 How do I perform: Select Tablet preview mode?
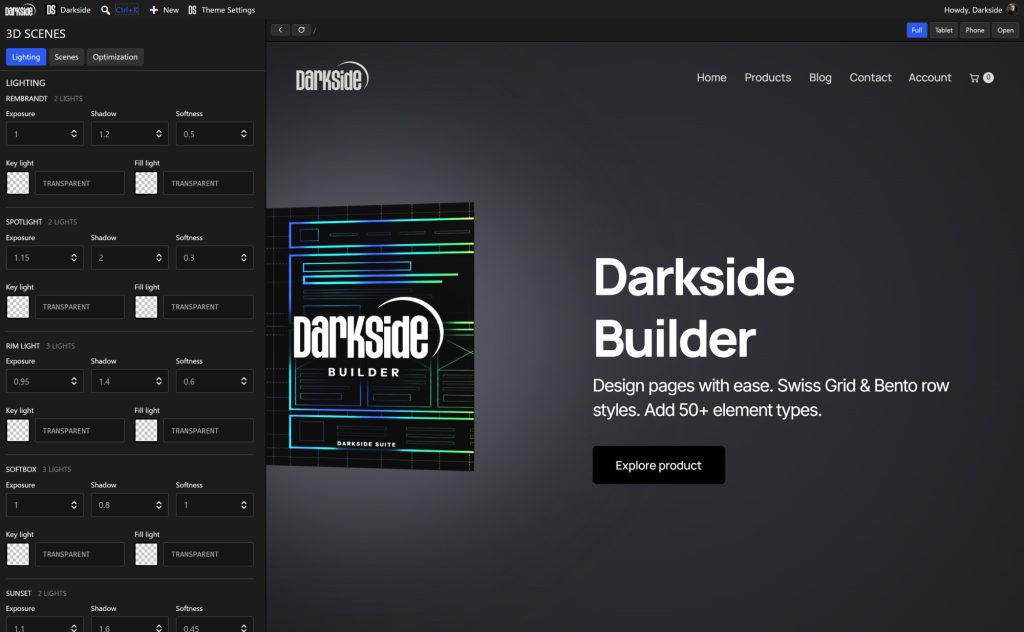(944, 30)
